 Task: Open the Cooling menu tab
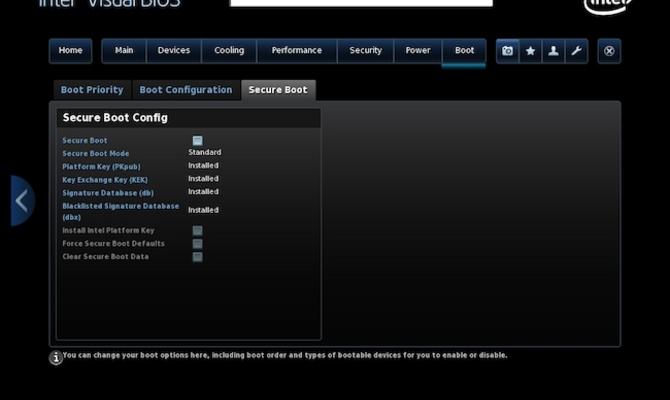click(229, 51)
